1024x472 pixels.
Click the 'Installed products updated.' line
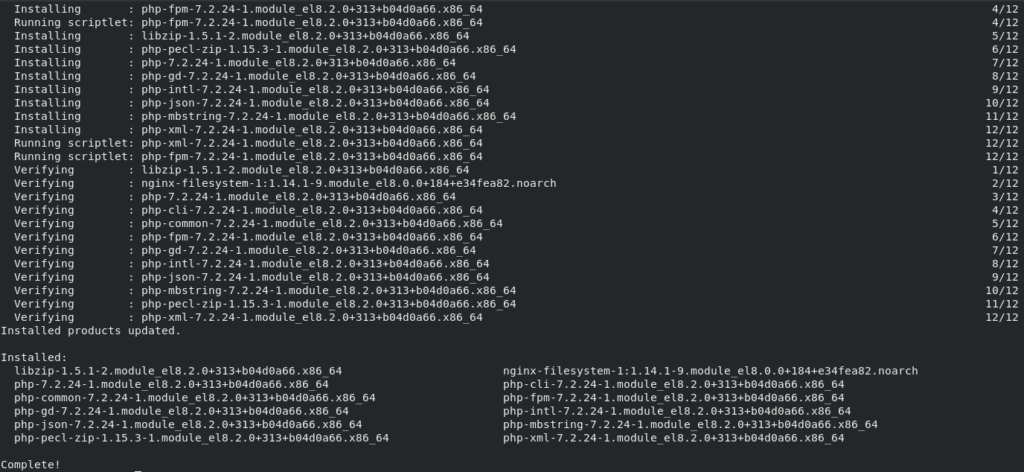click(91, 330)
